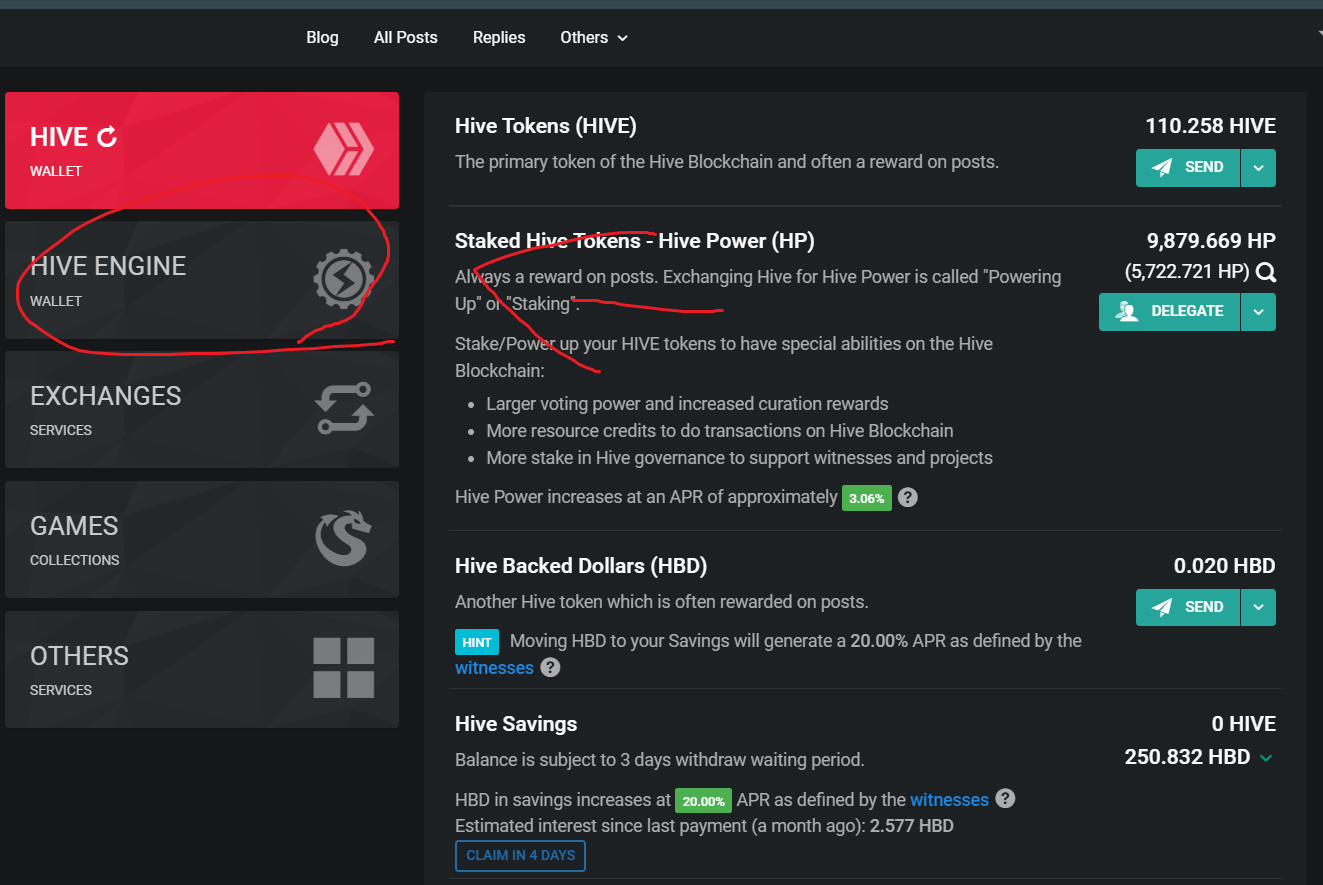
Task: Follow the witnesses link in Hive Savings
Action: point(949,800)
